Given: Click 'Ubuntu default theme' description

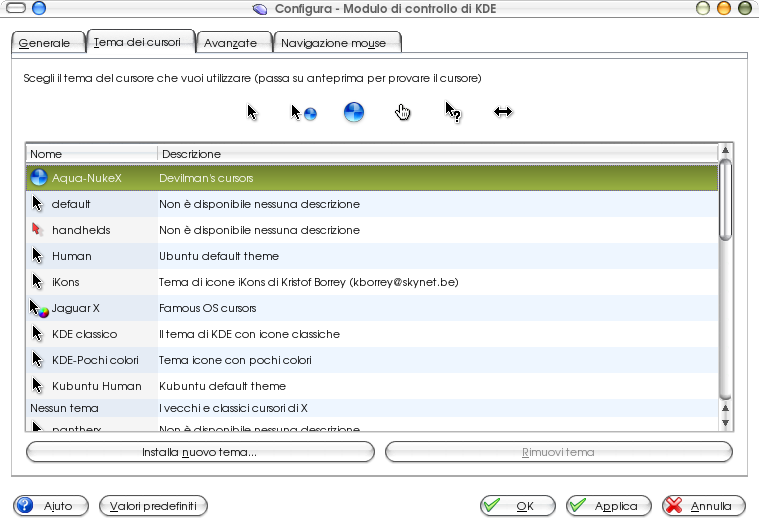Looking at the screenshot, I should tap(219, 256).
